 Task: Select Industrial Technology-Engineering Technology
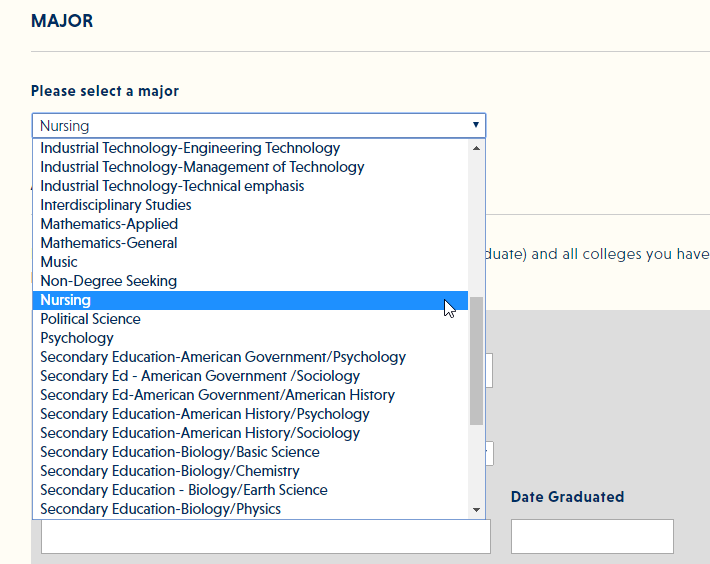(190, 148)
